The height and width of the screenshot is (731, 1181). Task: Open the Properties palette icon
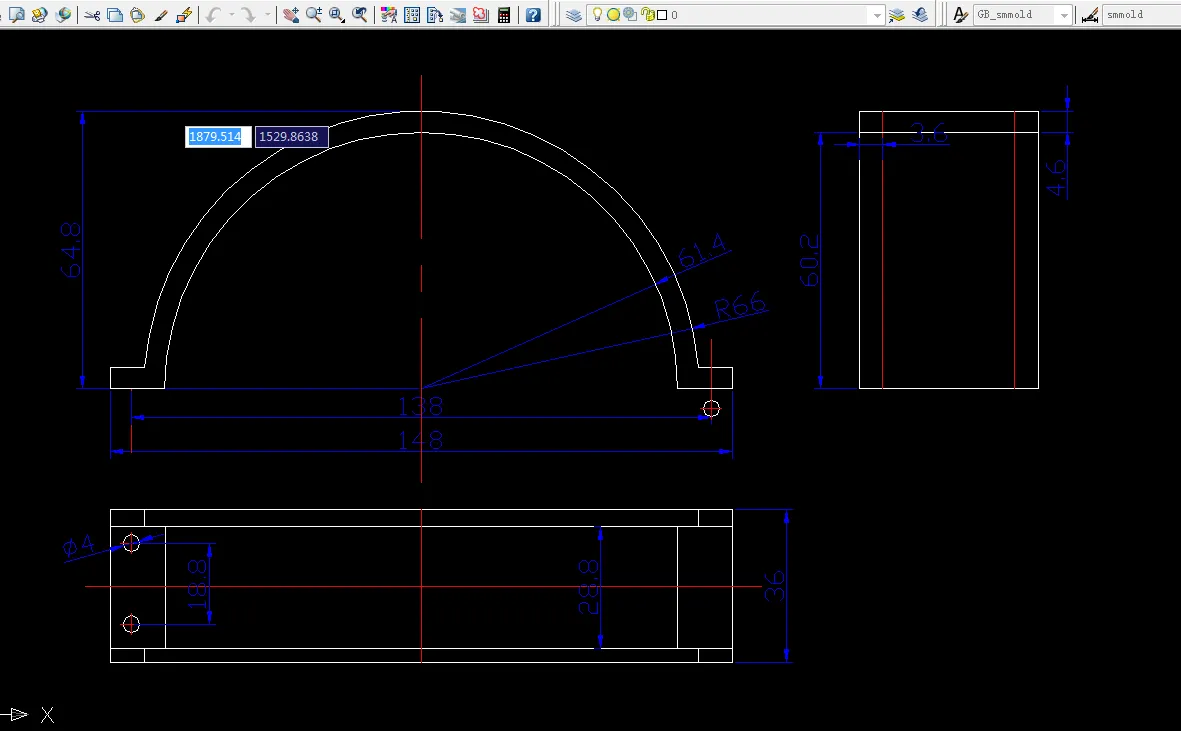click(x=389, y=14)
